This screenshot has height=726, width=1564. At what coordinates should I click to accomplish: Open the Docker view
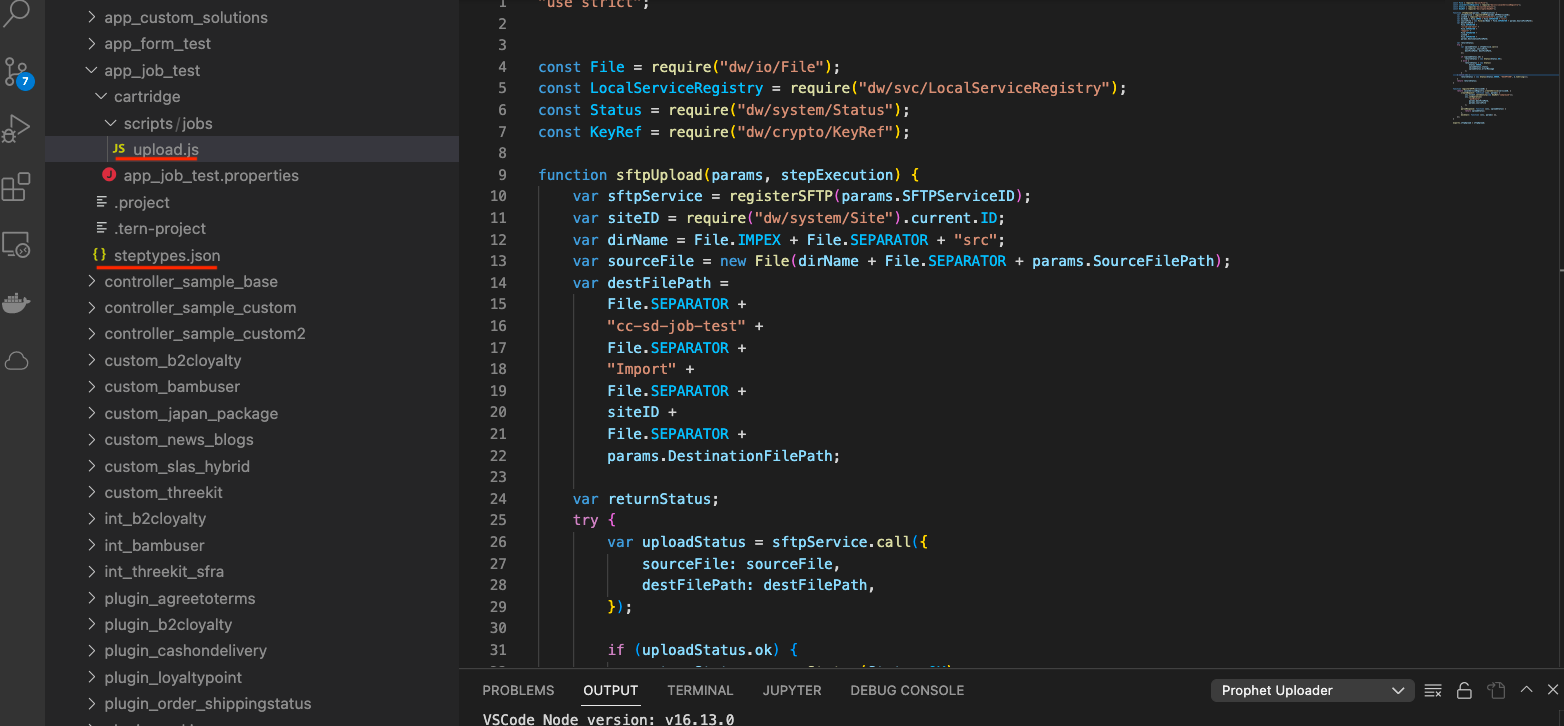[x=17, y=303]
